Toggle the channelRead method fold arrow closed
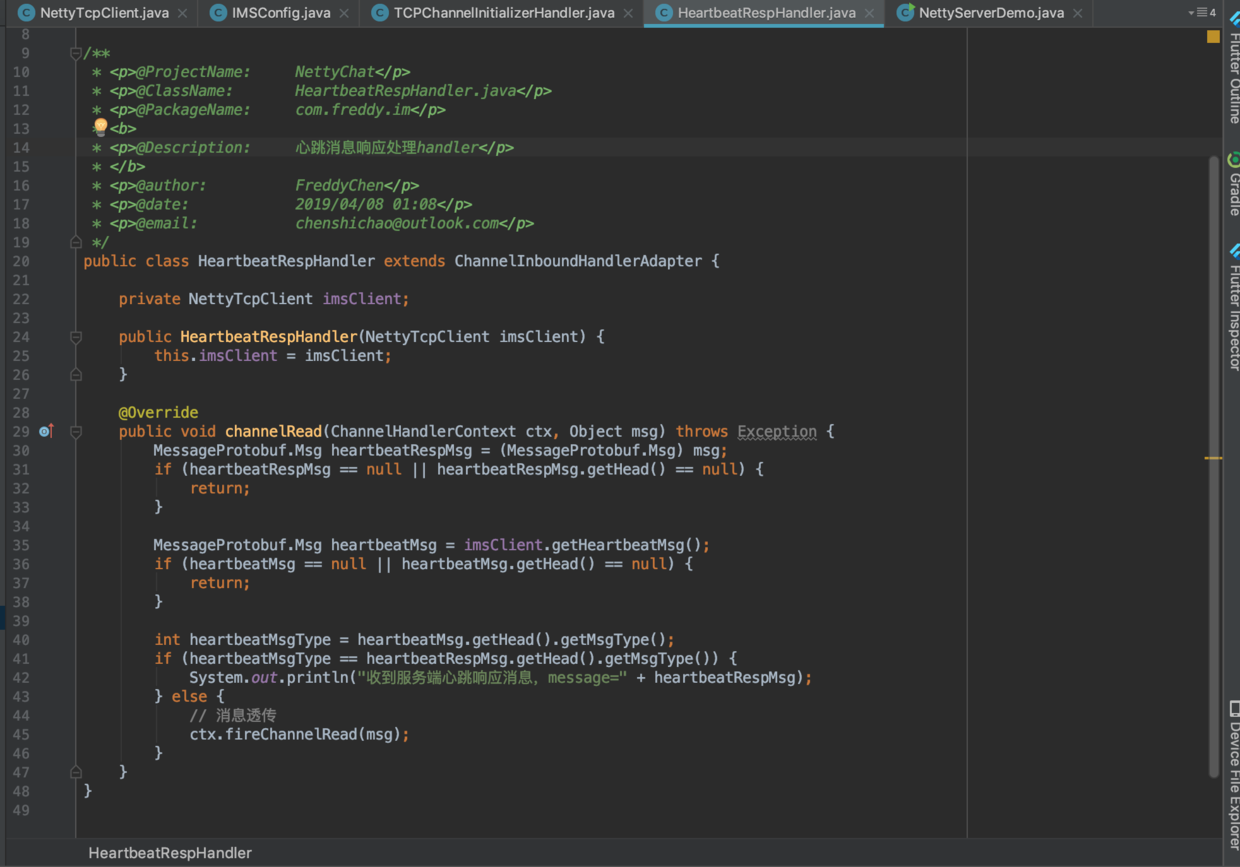 pos(76,431)
